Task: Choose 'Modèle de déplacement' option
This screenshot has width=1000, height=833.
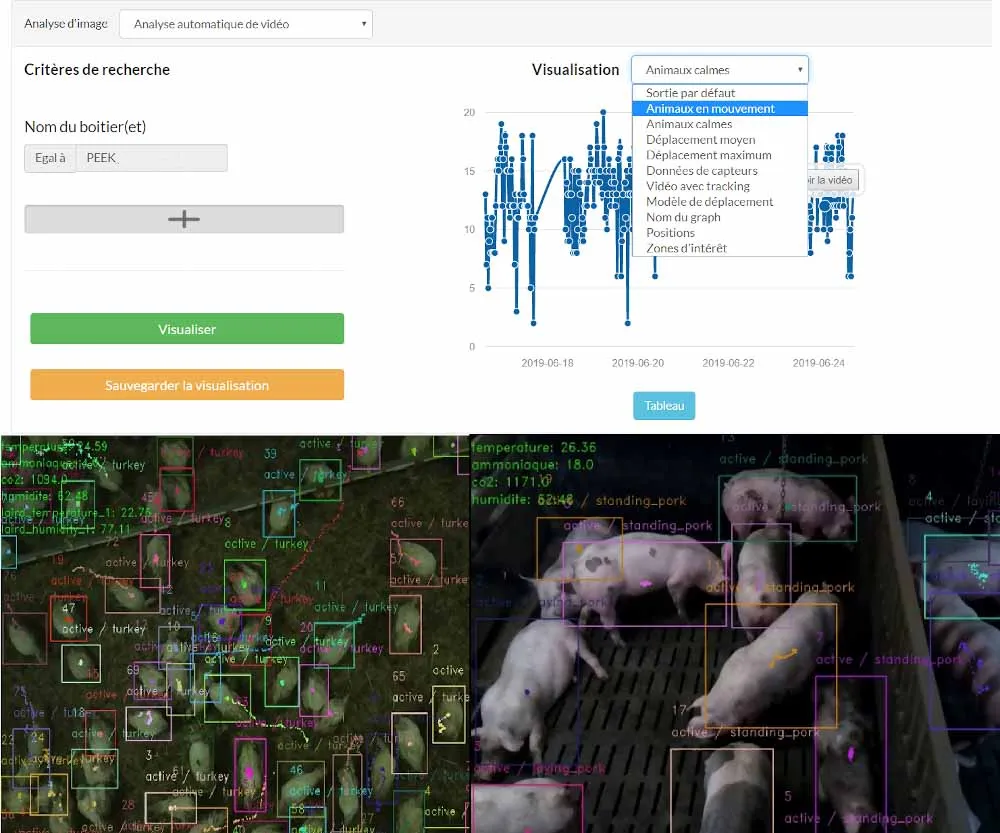Action: click(x=709, y=202)
